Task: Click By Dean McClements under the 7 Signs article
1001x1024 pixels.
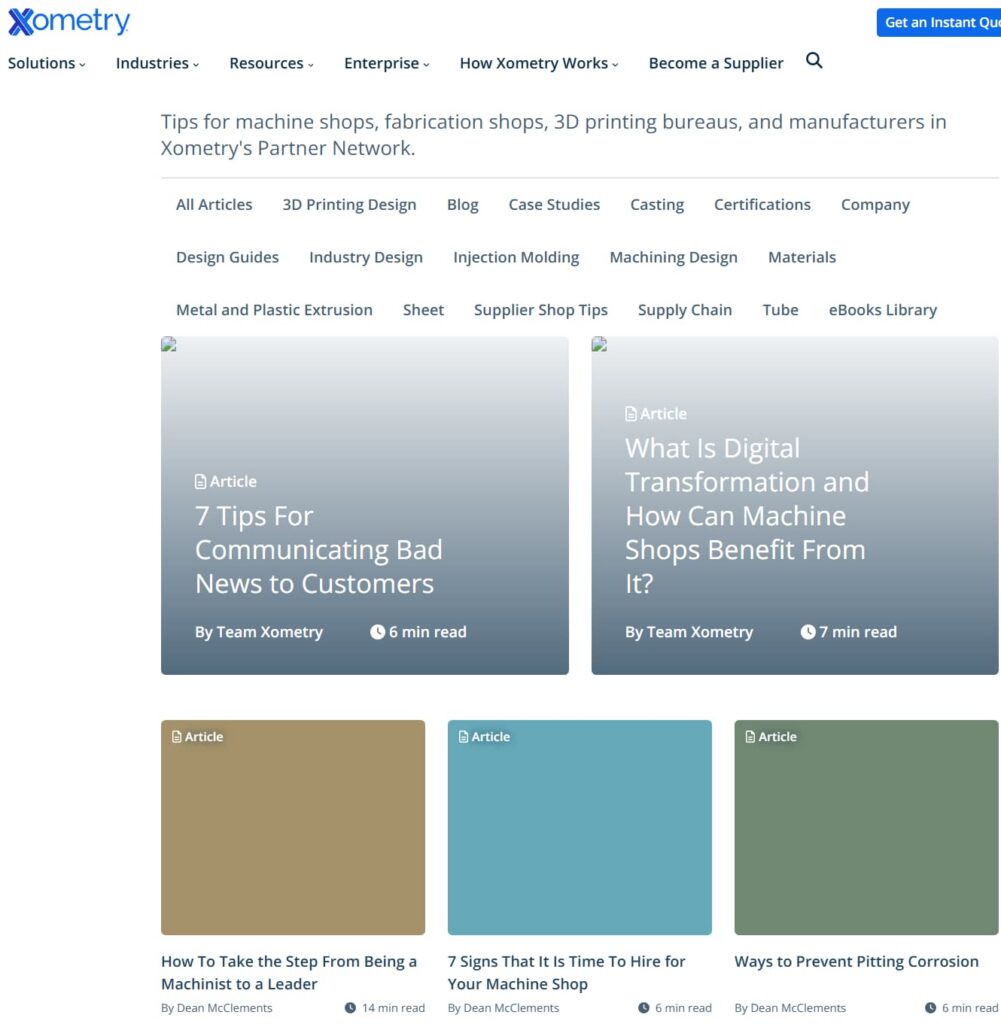Action: pos(503,1008)
